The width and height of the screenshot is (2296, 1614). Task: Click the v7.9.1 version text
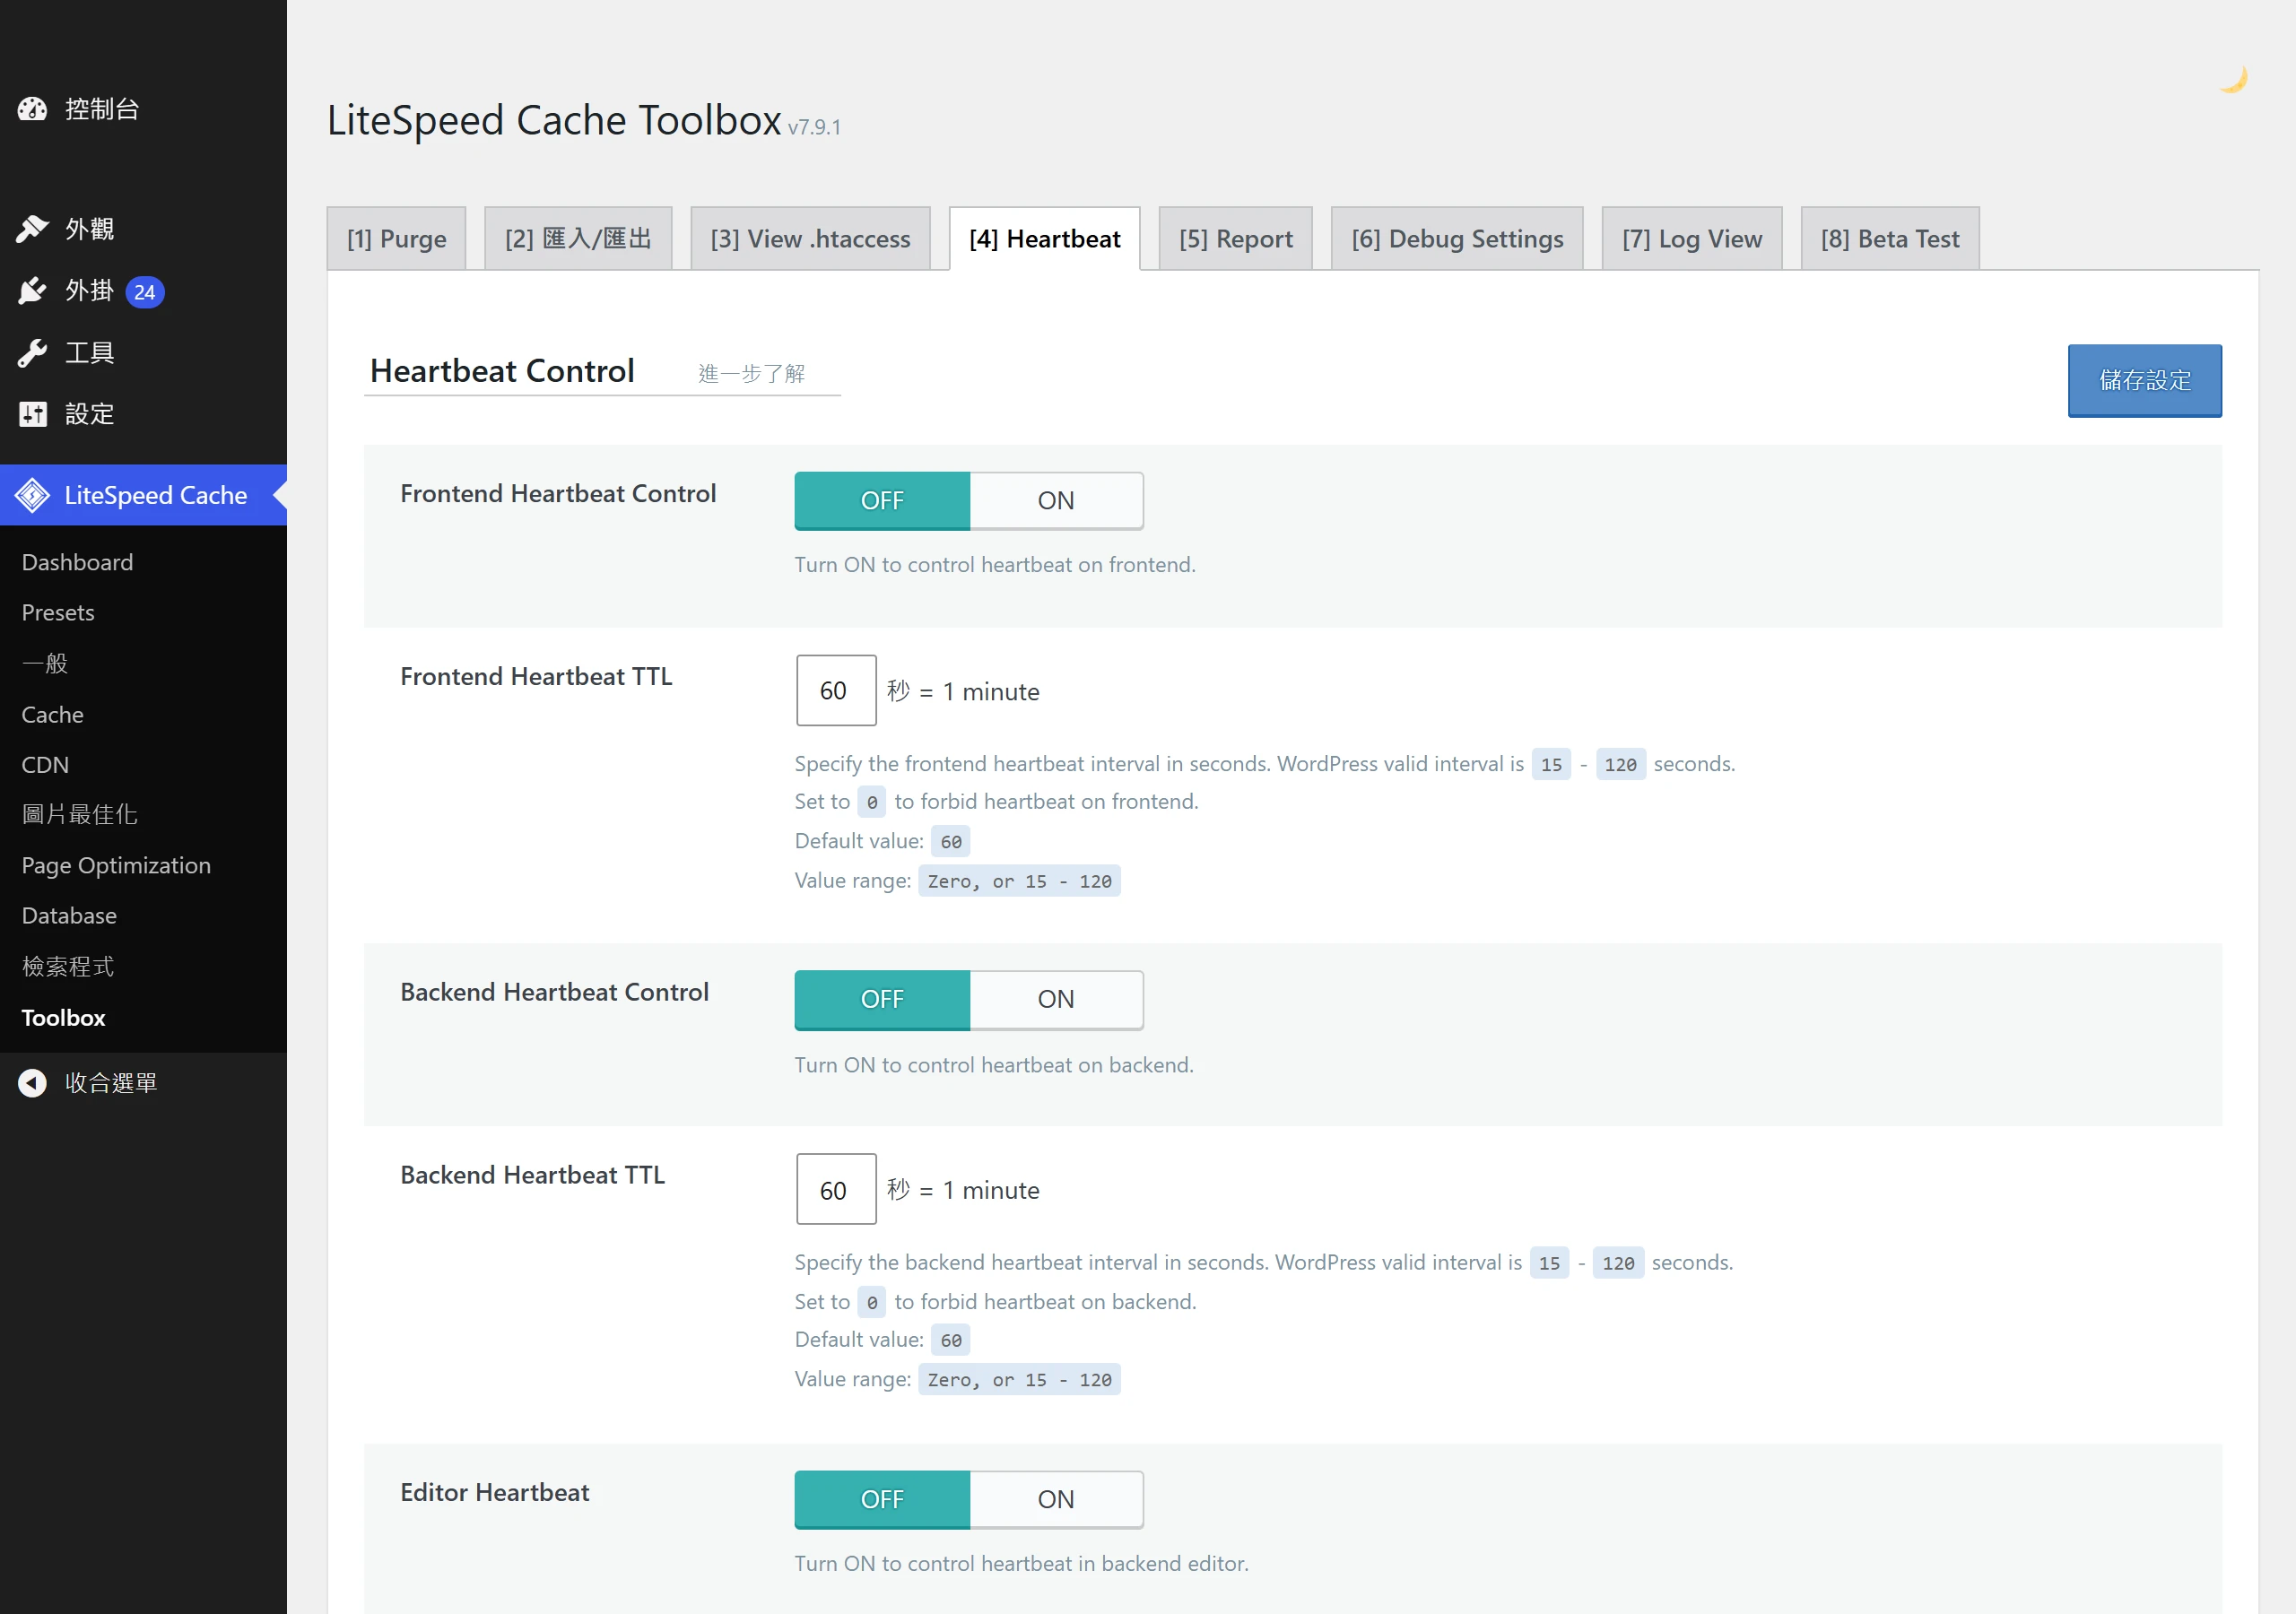point(814,127)
